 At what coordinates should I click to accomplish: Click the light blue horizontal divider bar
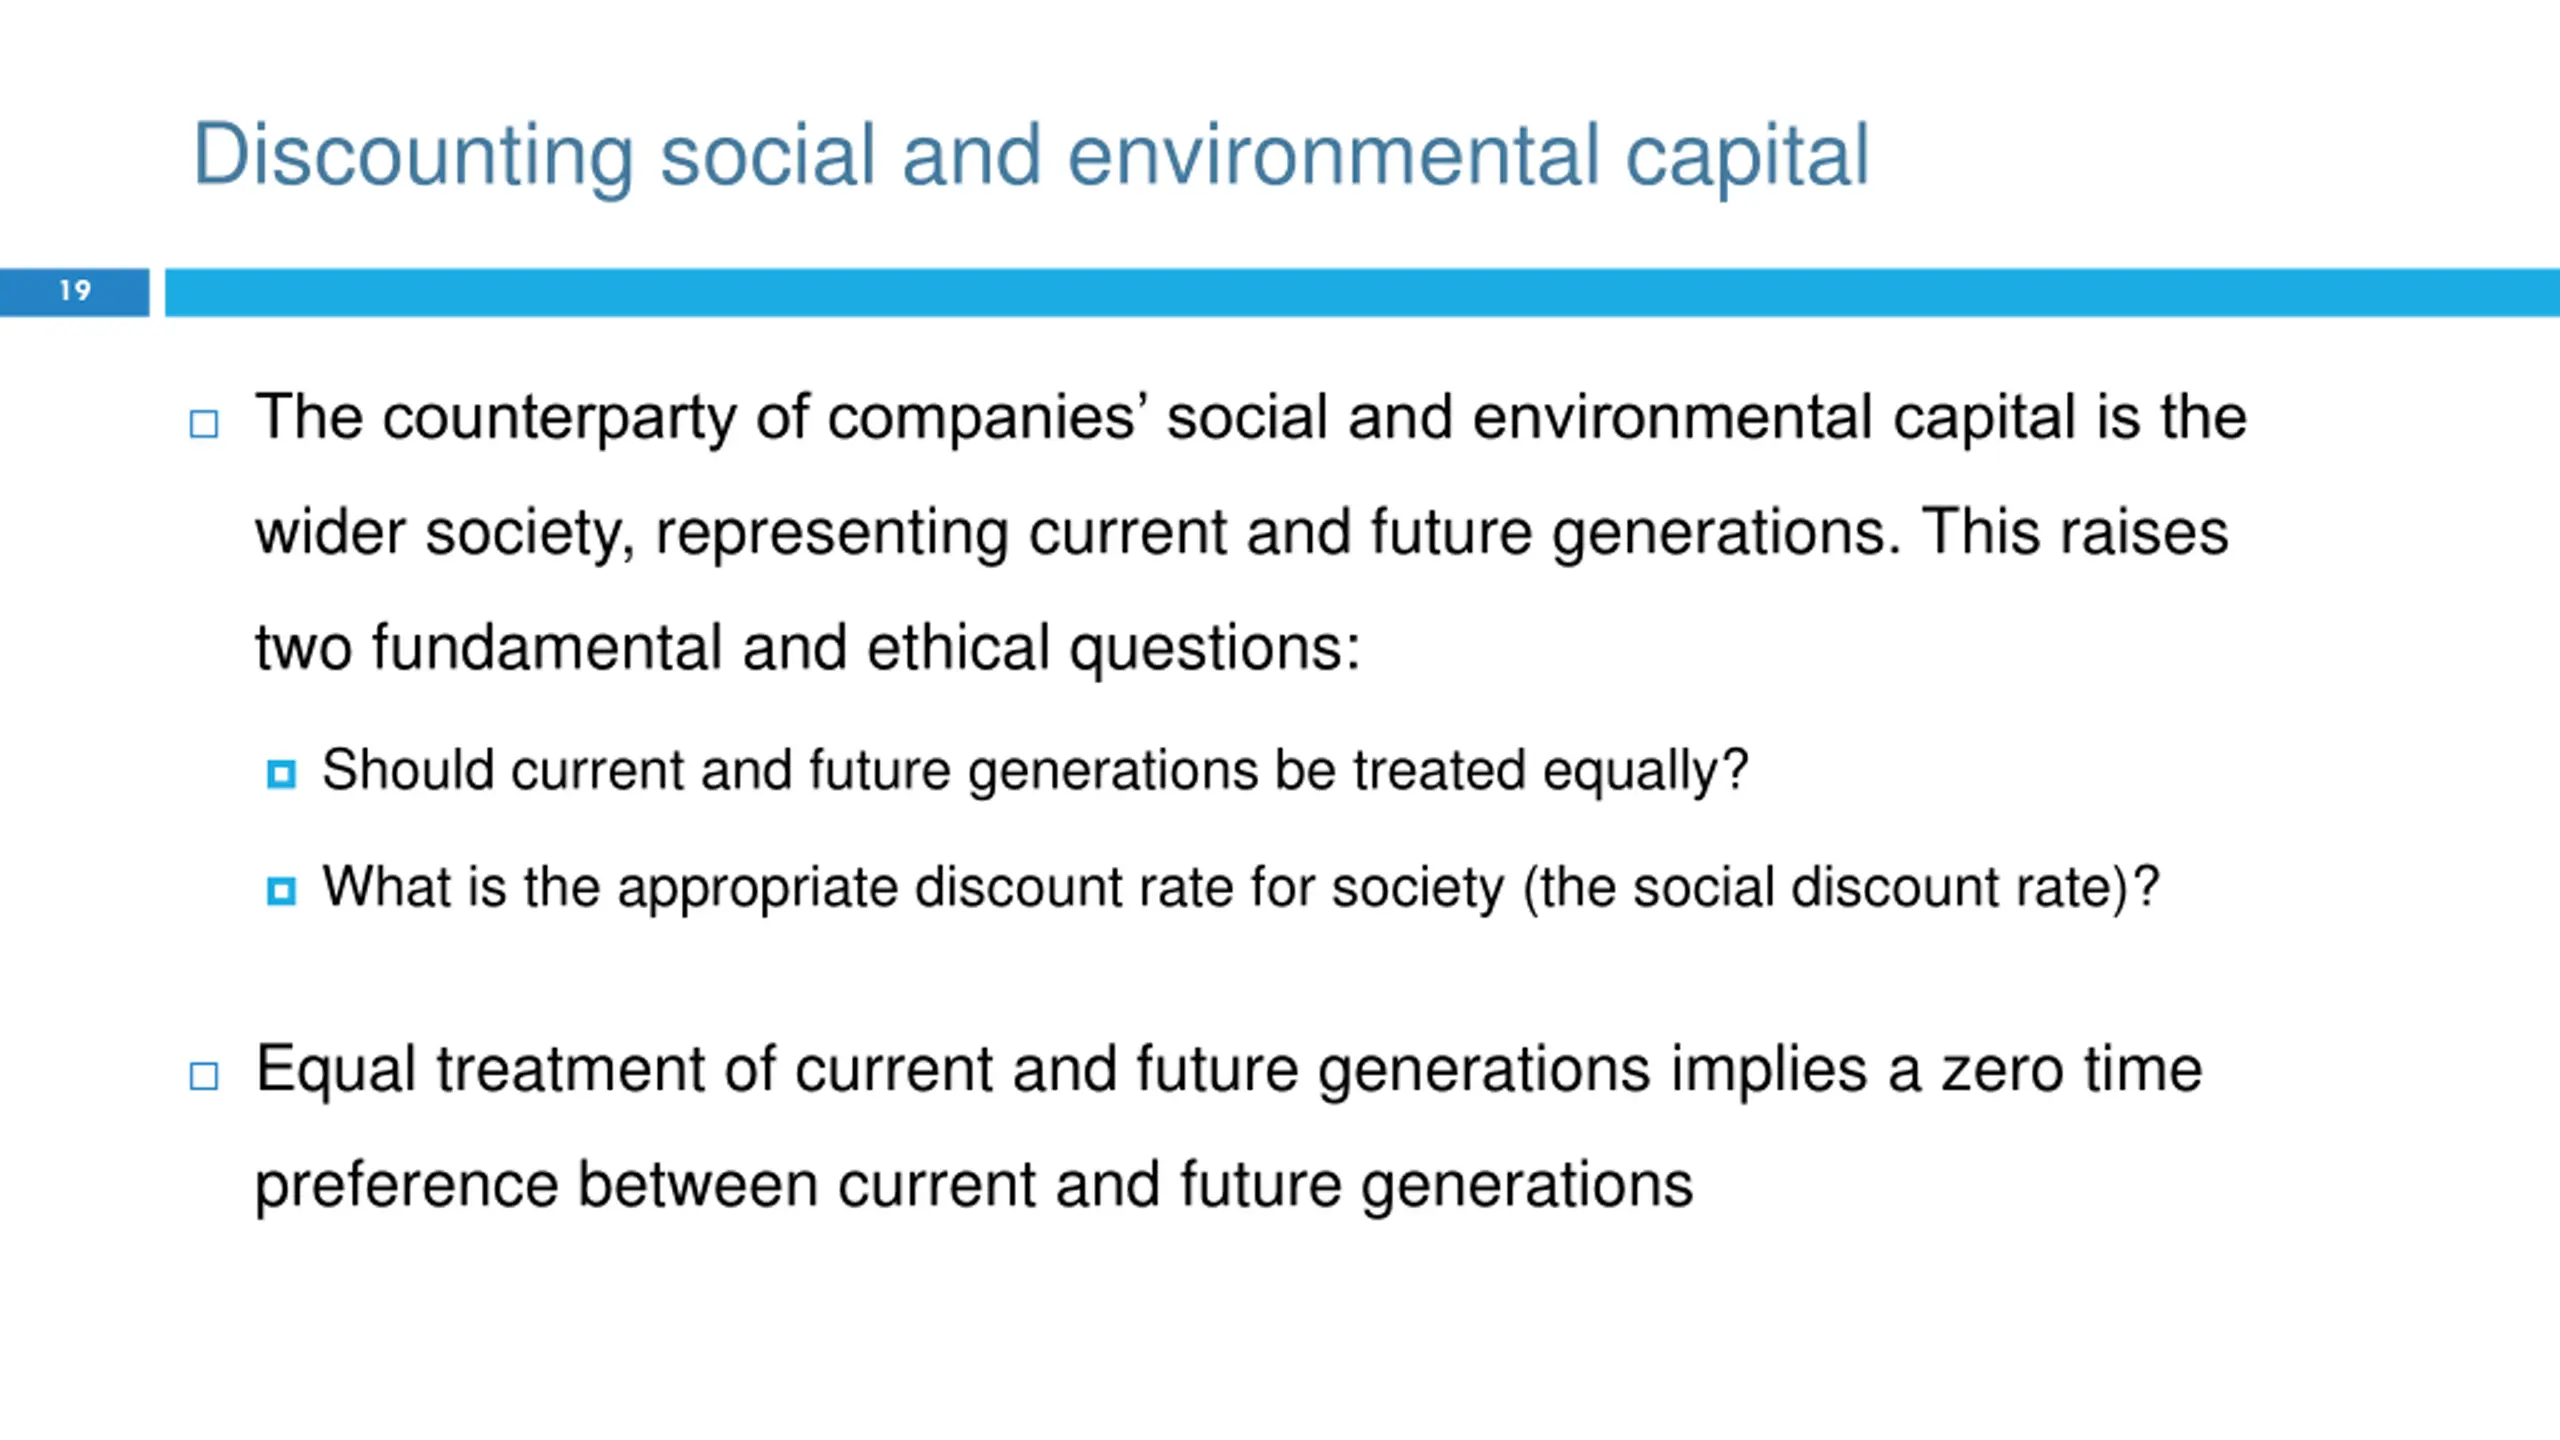coord(1362,292)
